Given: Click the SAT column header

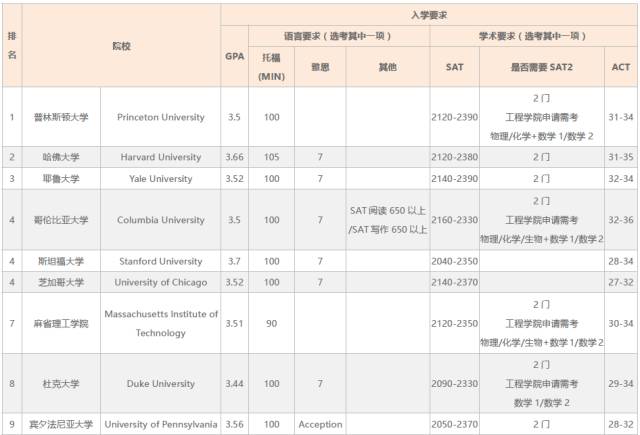Looking at the screenshot, I should point(454,67).
